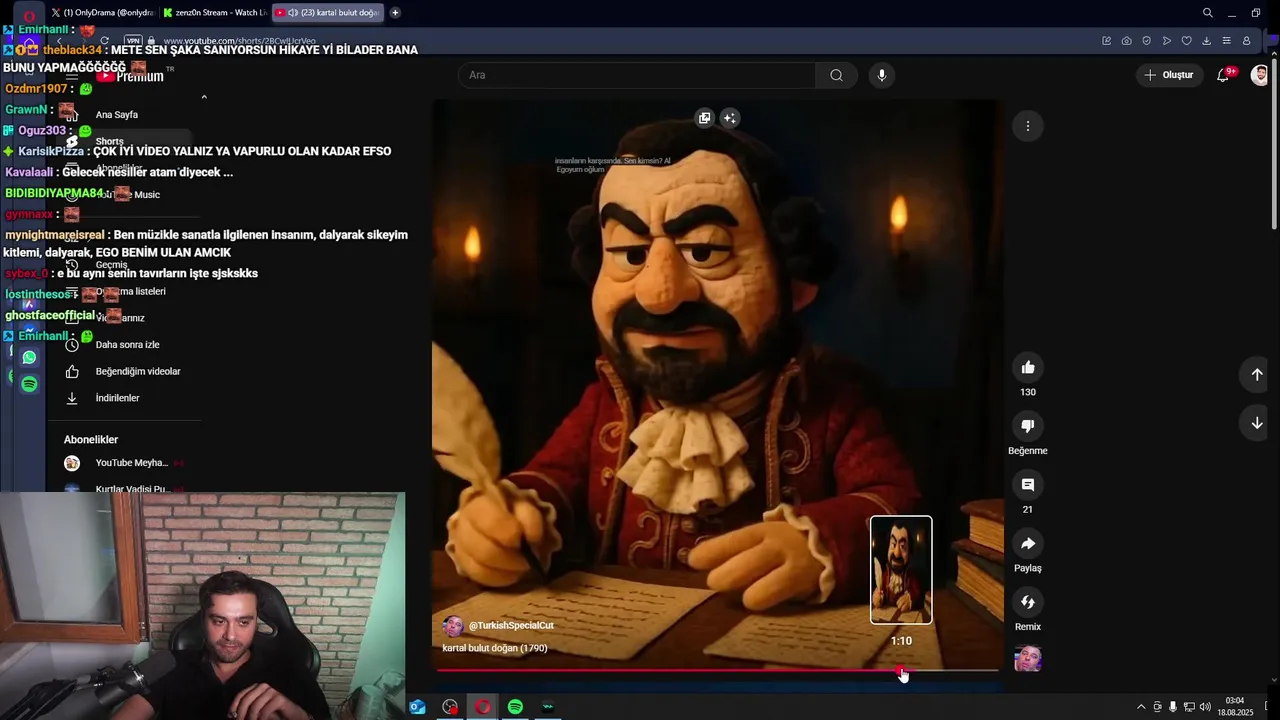Click the magnifier search button

click(x=836, y=75)
